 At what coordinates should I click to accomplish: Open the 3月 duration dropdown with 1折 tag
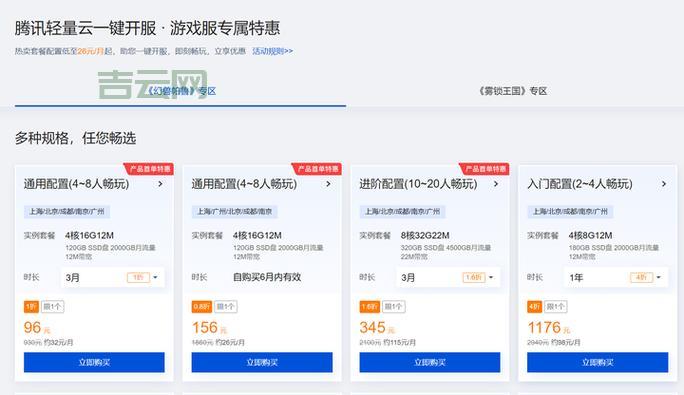(112, 277)
